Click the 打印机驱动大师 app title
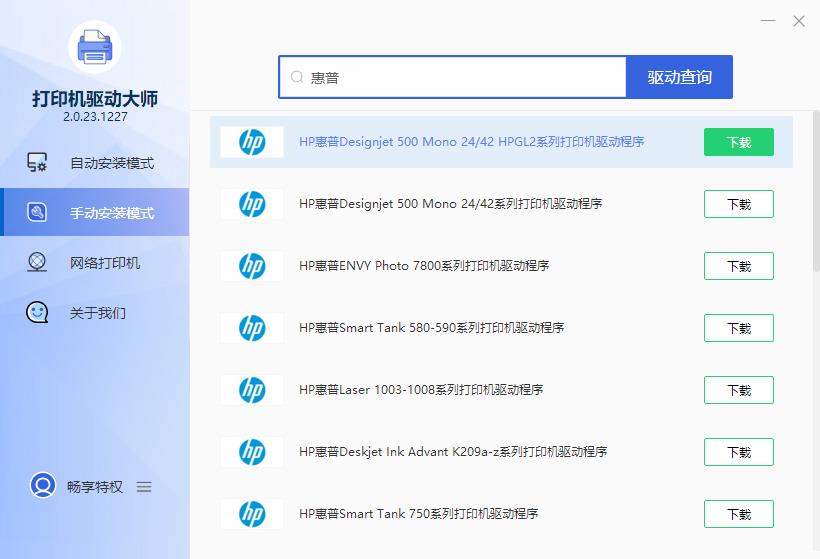The height and width of the screenshot is (559, 820). (95, 98)
